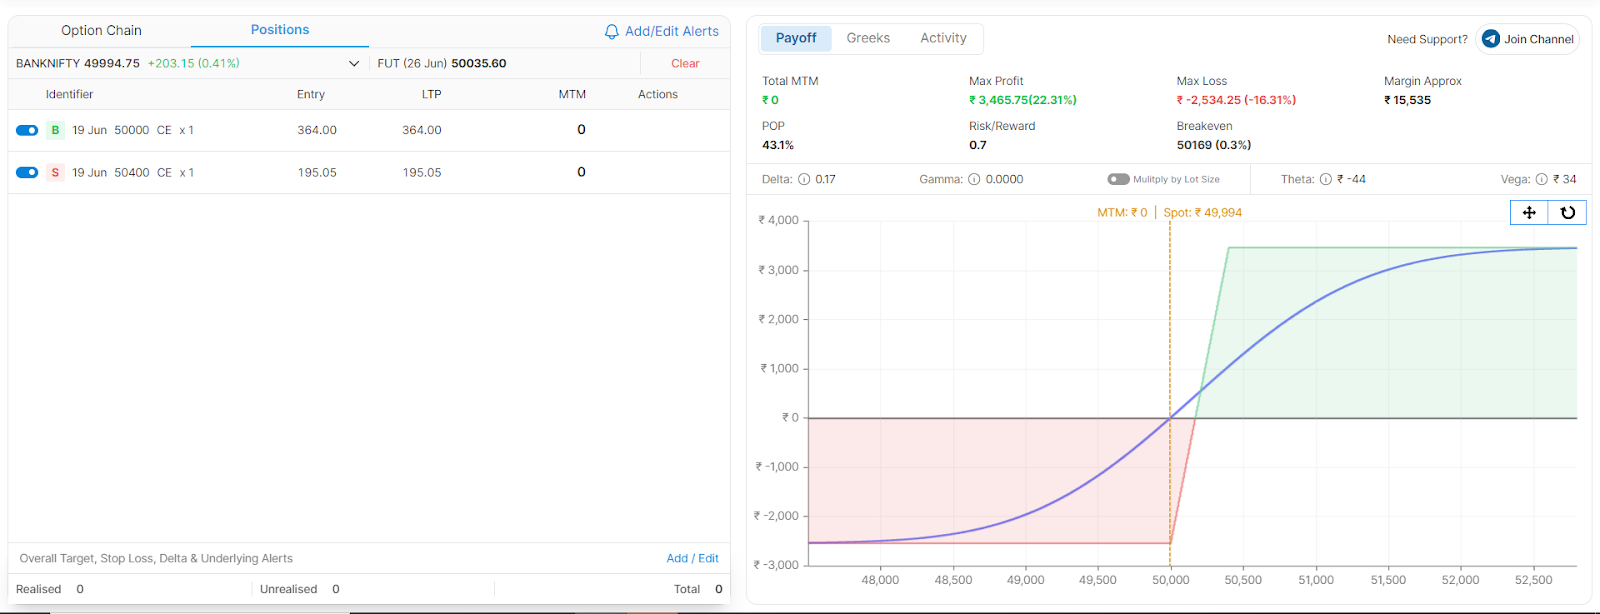Click the red Clear button
Image resolution: width=1600 pixels, height=614 pixels.
pos(685,64)
